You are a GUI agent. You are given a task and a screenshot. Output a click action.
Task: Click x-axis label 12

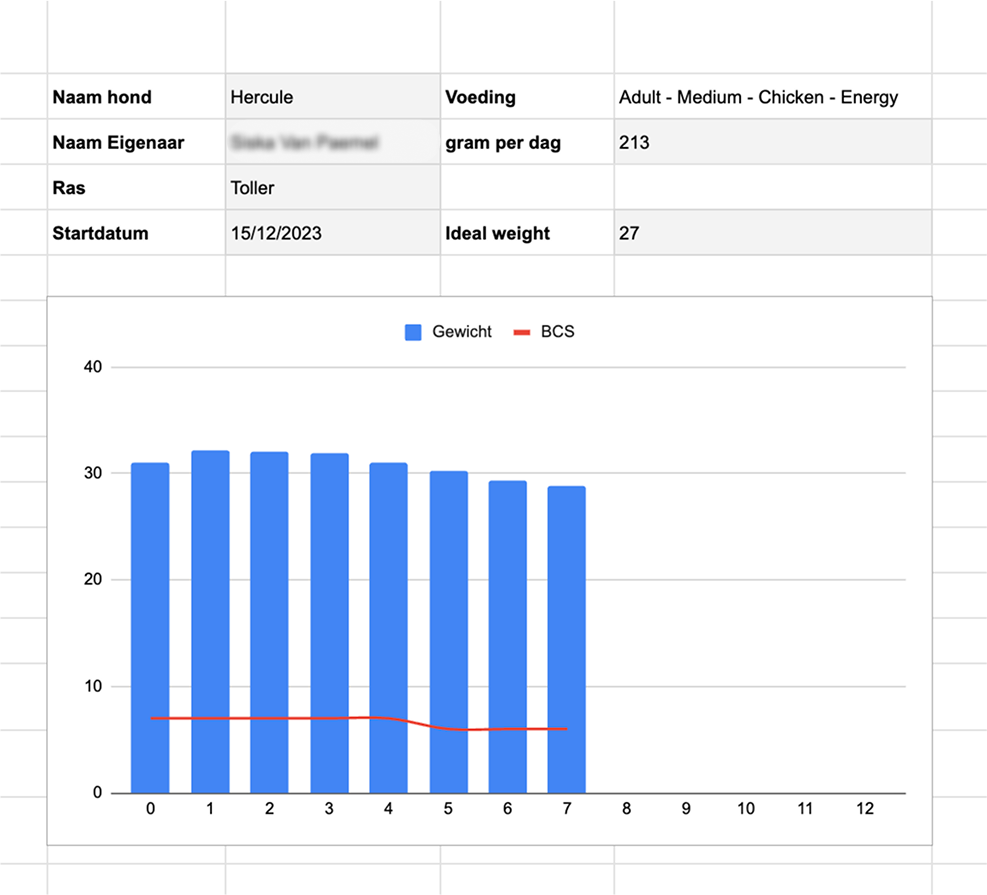[865, 809]
